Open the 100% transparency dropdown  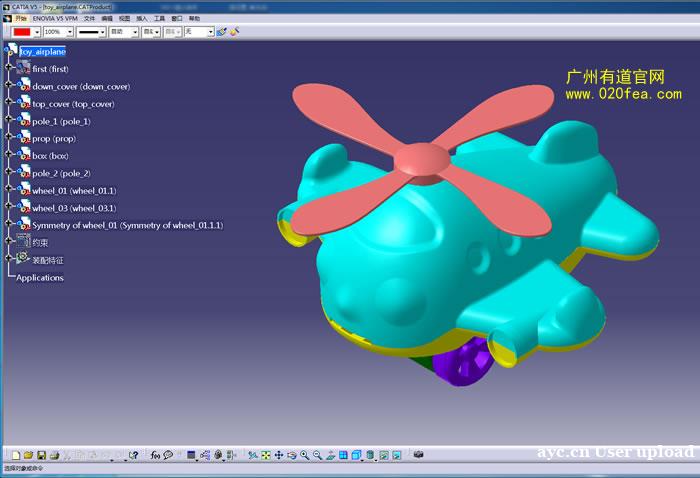coord(70,32)
